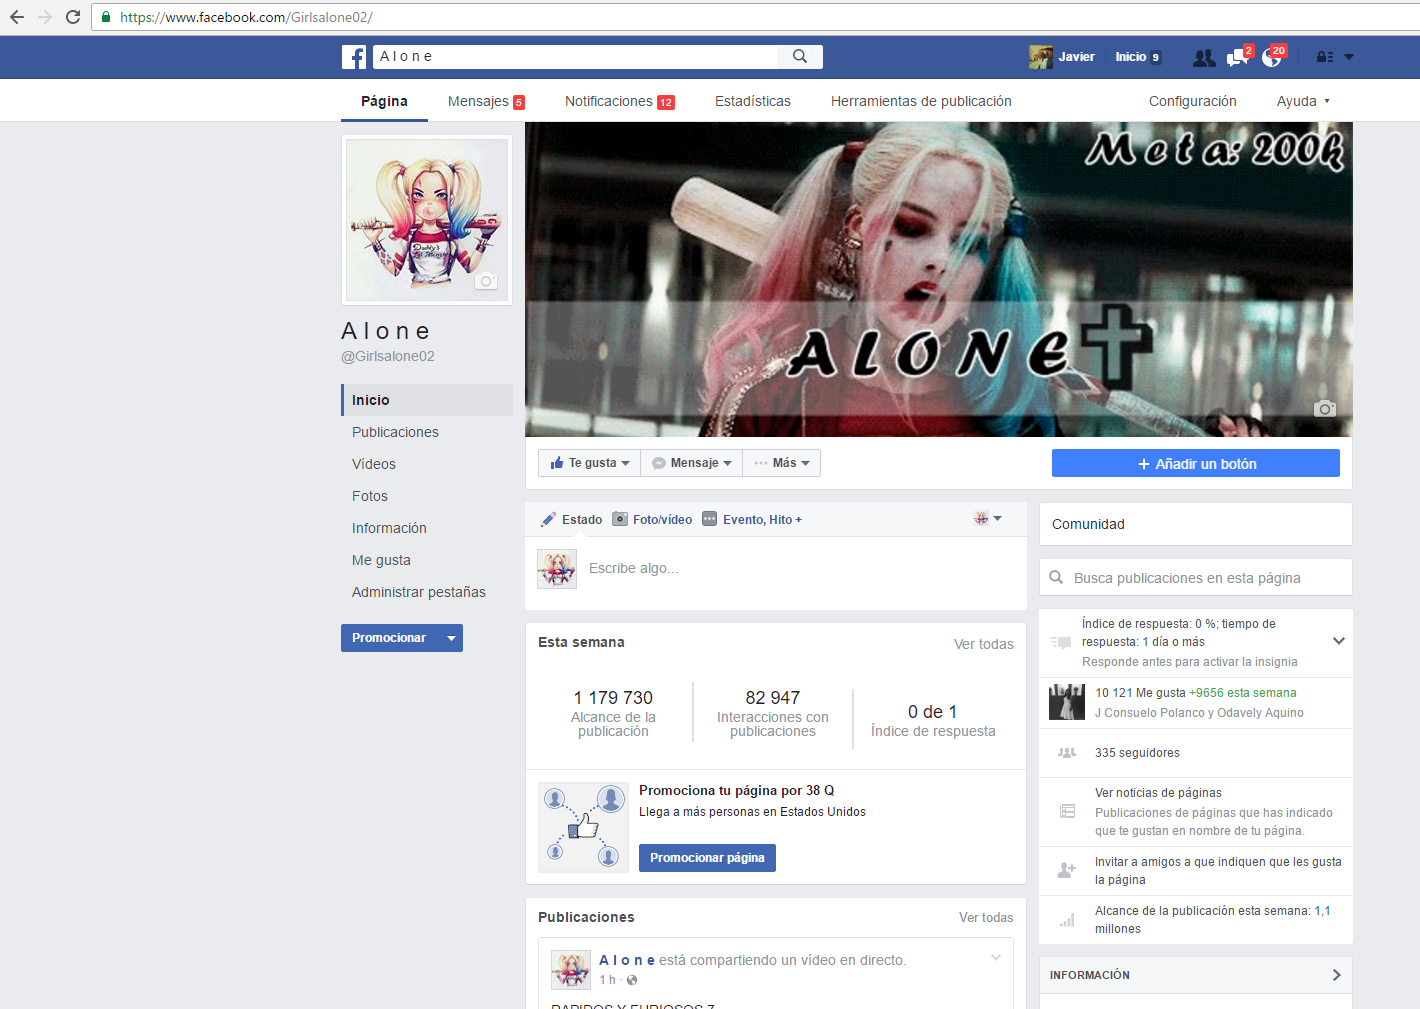Click the promote page illustration
The image size is (1420, 1009).
(x=584, y=827)
